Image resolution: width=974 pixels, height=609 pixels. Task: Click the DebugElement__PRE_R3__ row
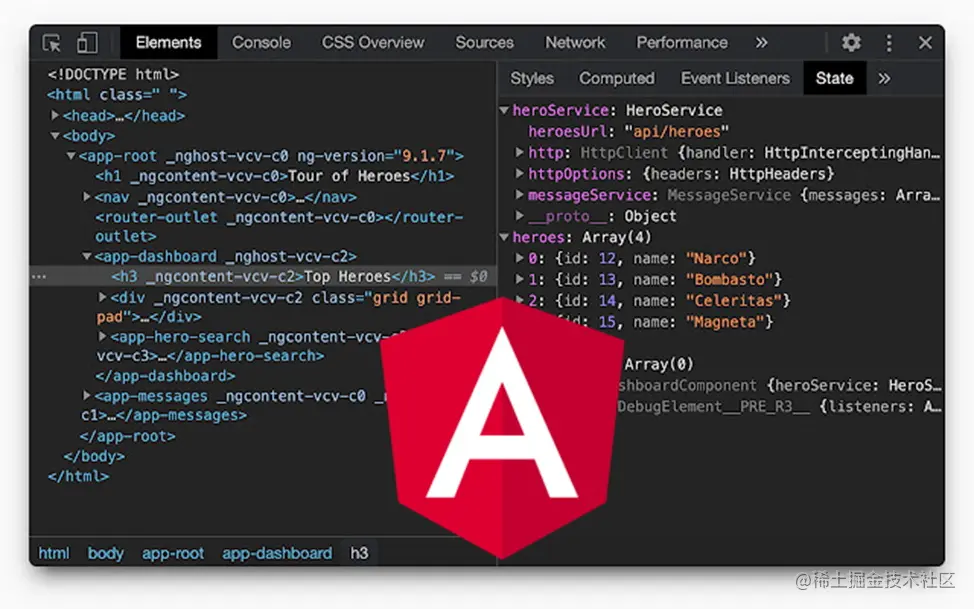780,406
